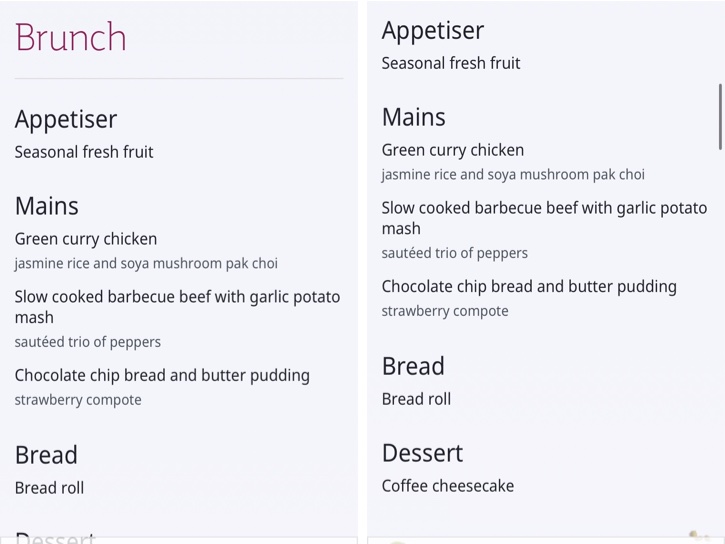Click Bread roll in left panel

[x=49, y=488]
